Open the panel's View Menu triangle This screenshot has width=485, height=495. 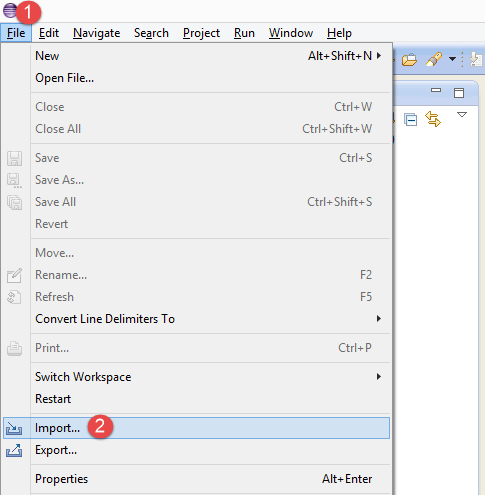(x=462, y=115)
